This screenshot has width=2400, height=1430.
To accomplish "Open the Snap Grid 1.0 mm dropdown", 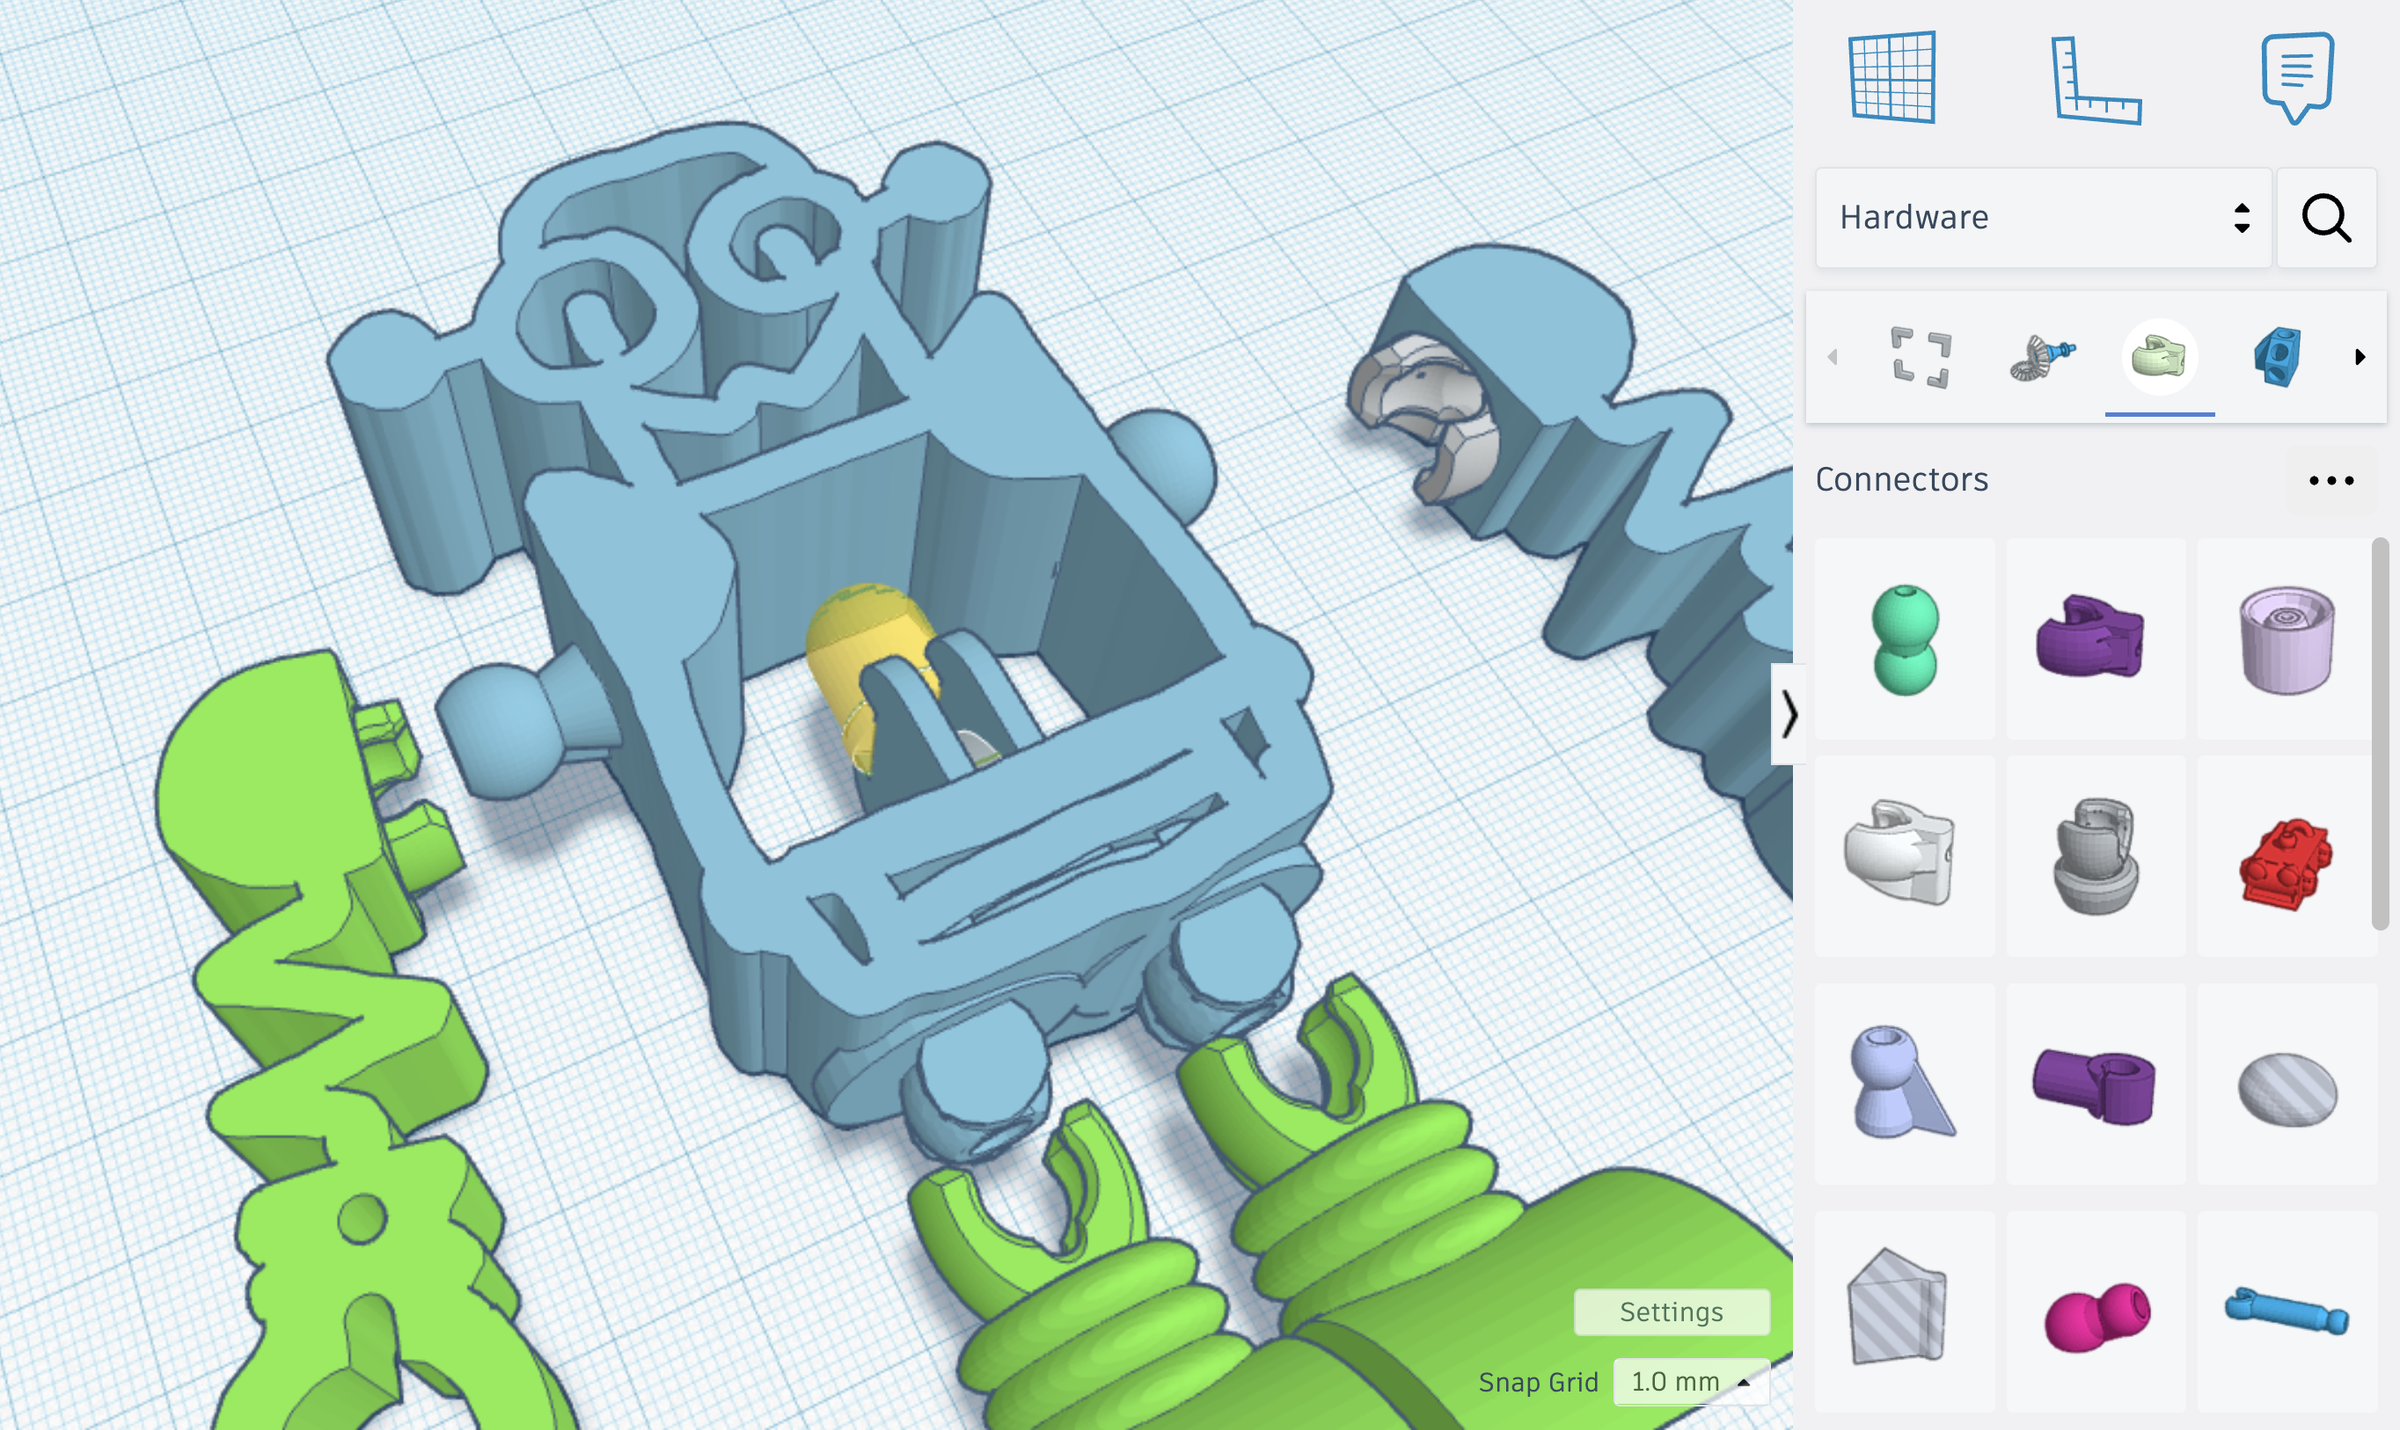I will coord(1692,1381).
